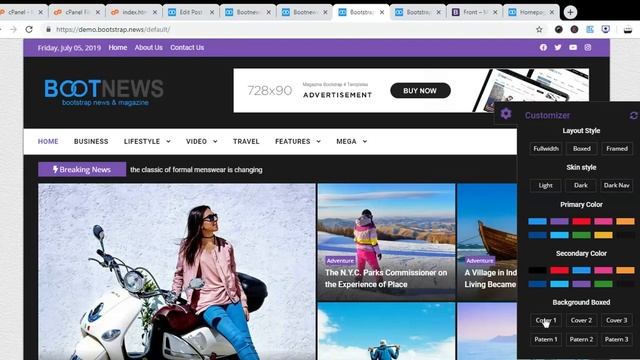
Task: Open BUSINESS navigation item
Action: tap(91, 141)
